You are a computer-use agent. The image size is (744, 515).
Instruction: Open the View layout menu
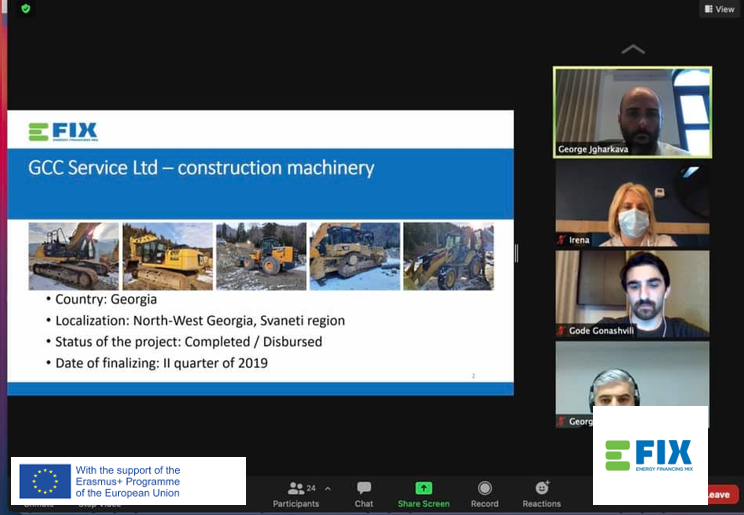click(x=719, y=9)
